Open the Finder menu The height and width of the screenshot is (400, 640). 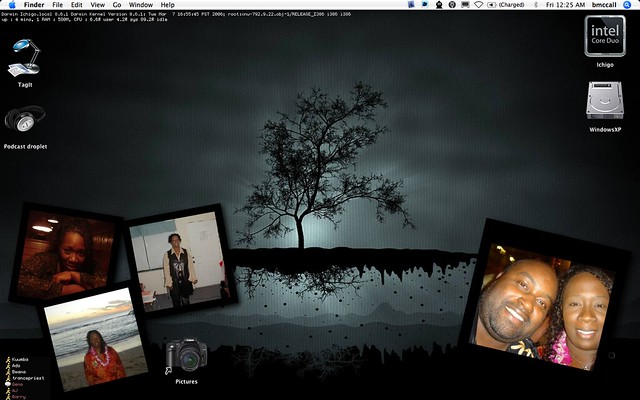[34, 5]
